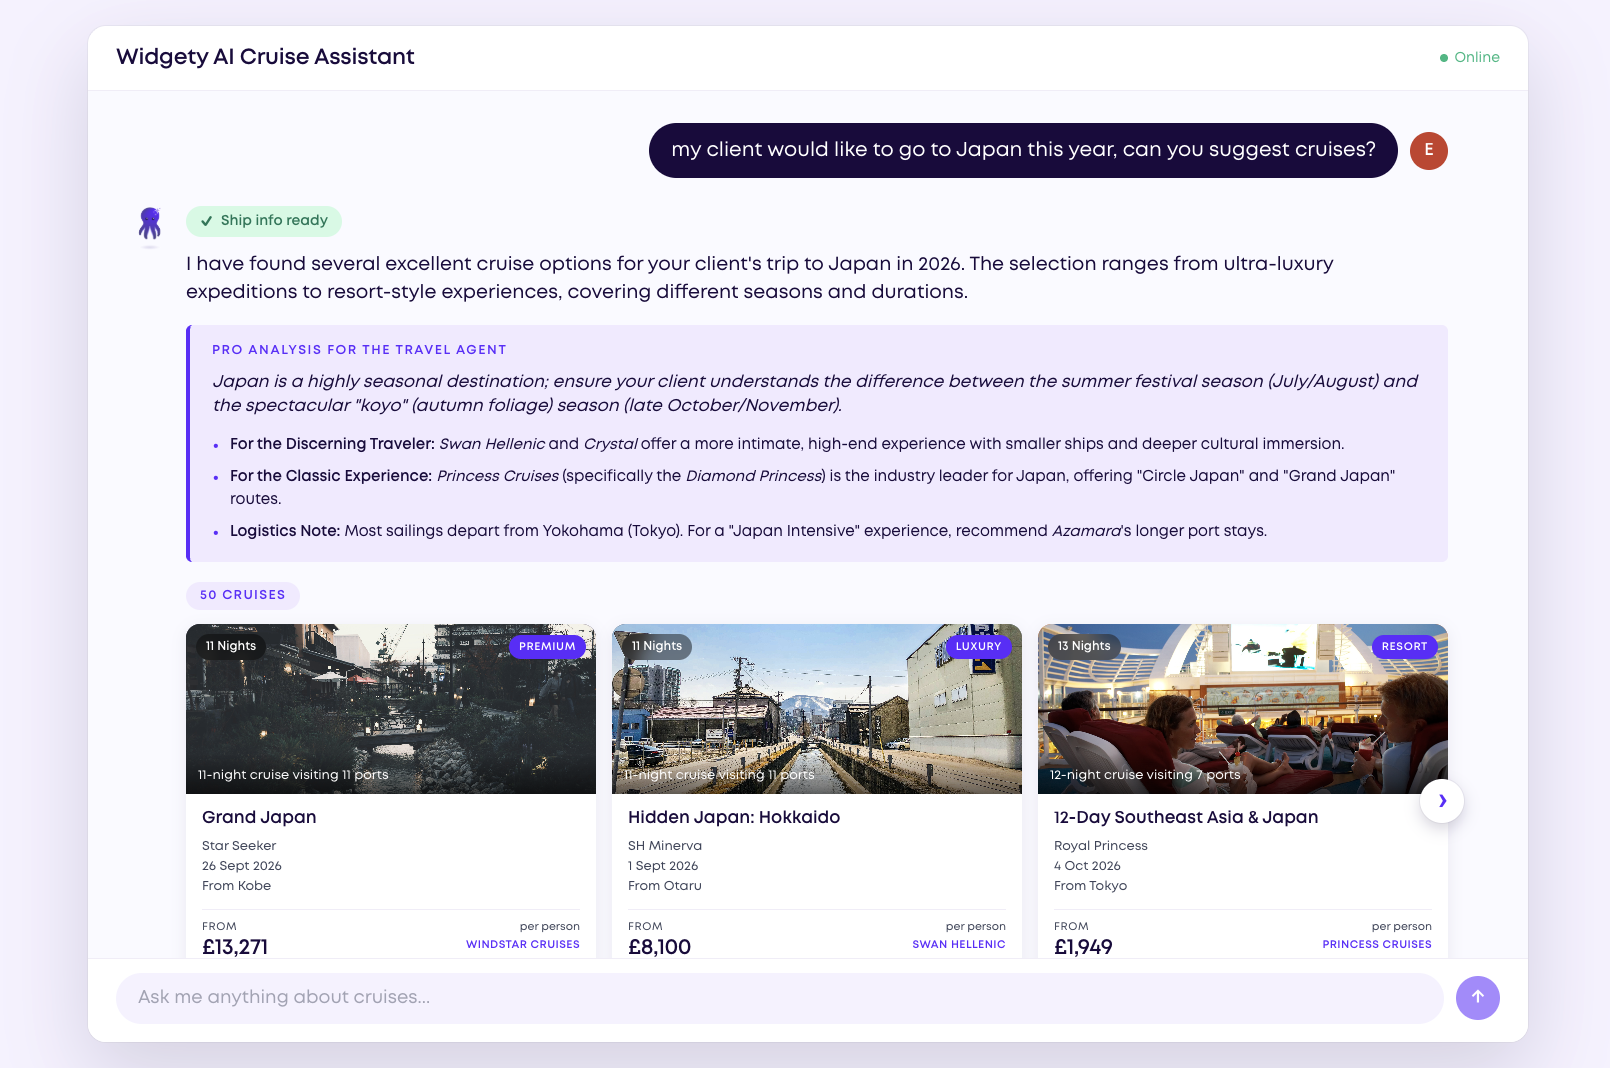Click the Grand Japan title
1610x1068 pixels.
259,817
